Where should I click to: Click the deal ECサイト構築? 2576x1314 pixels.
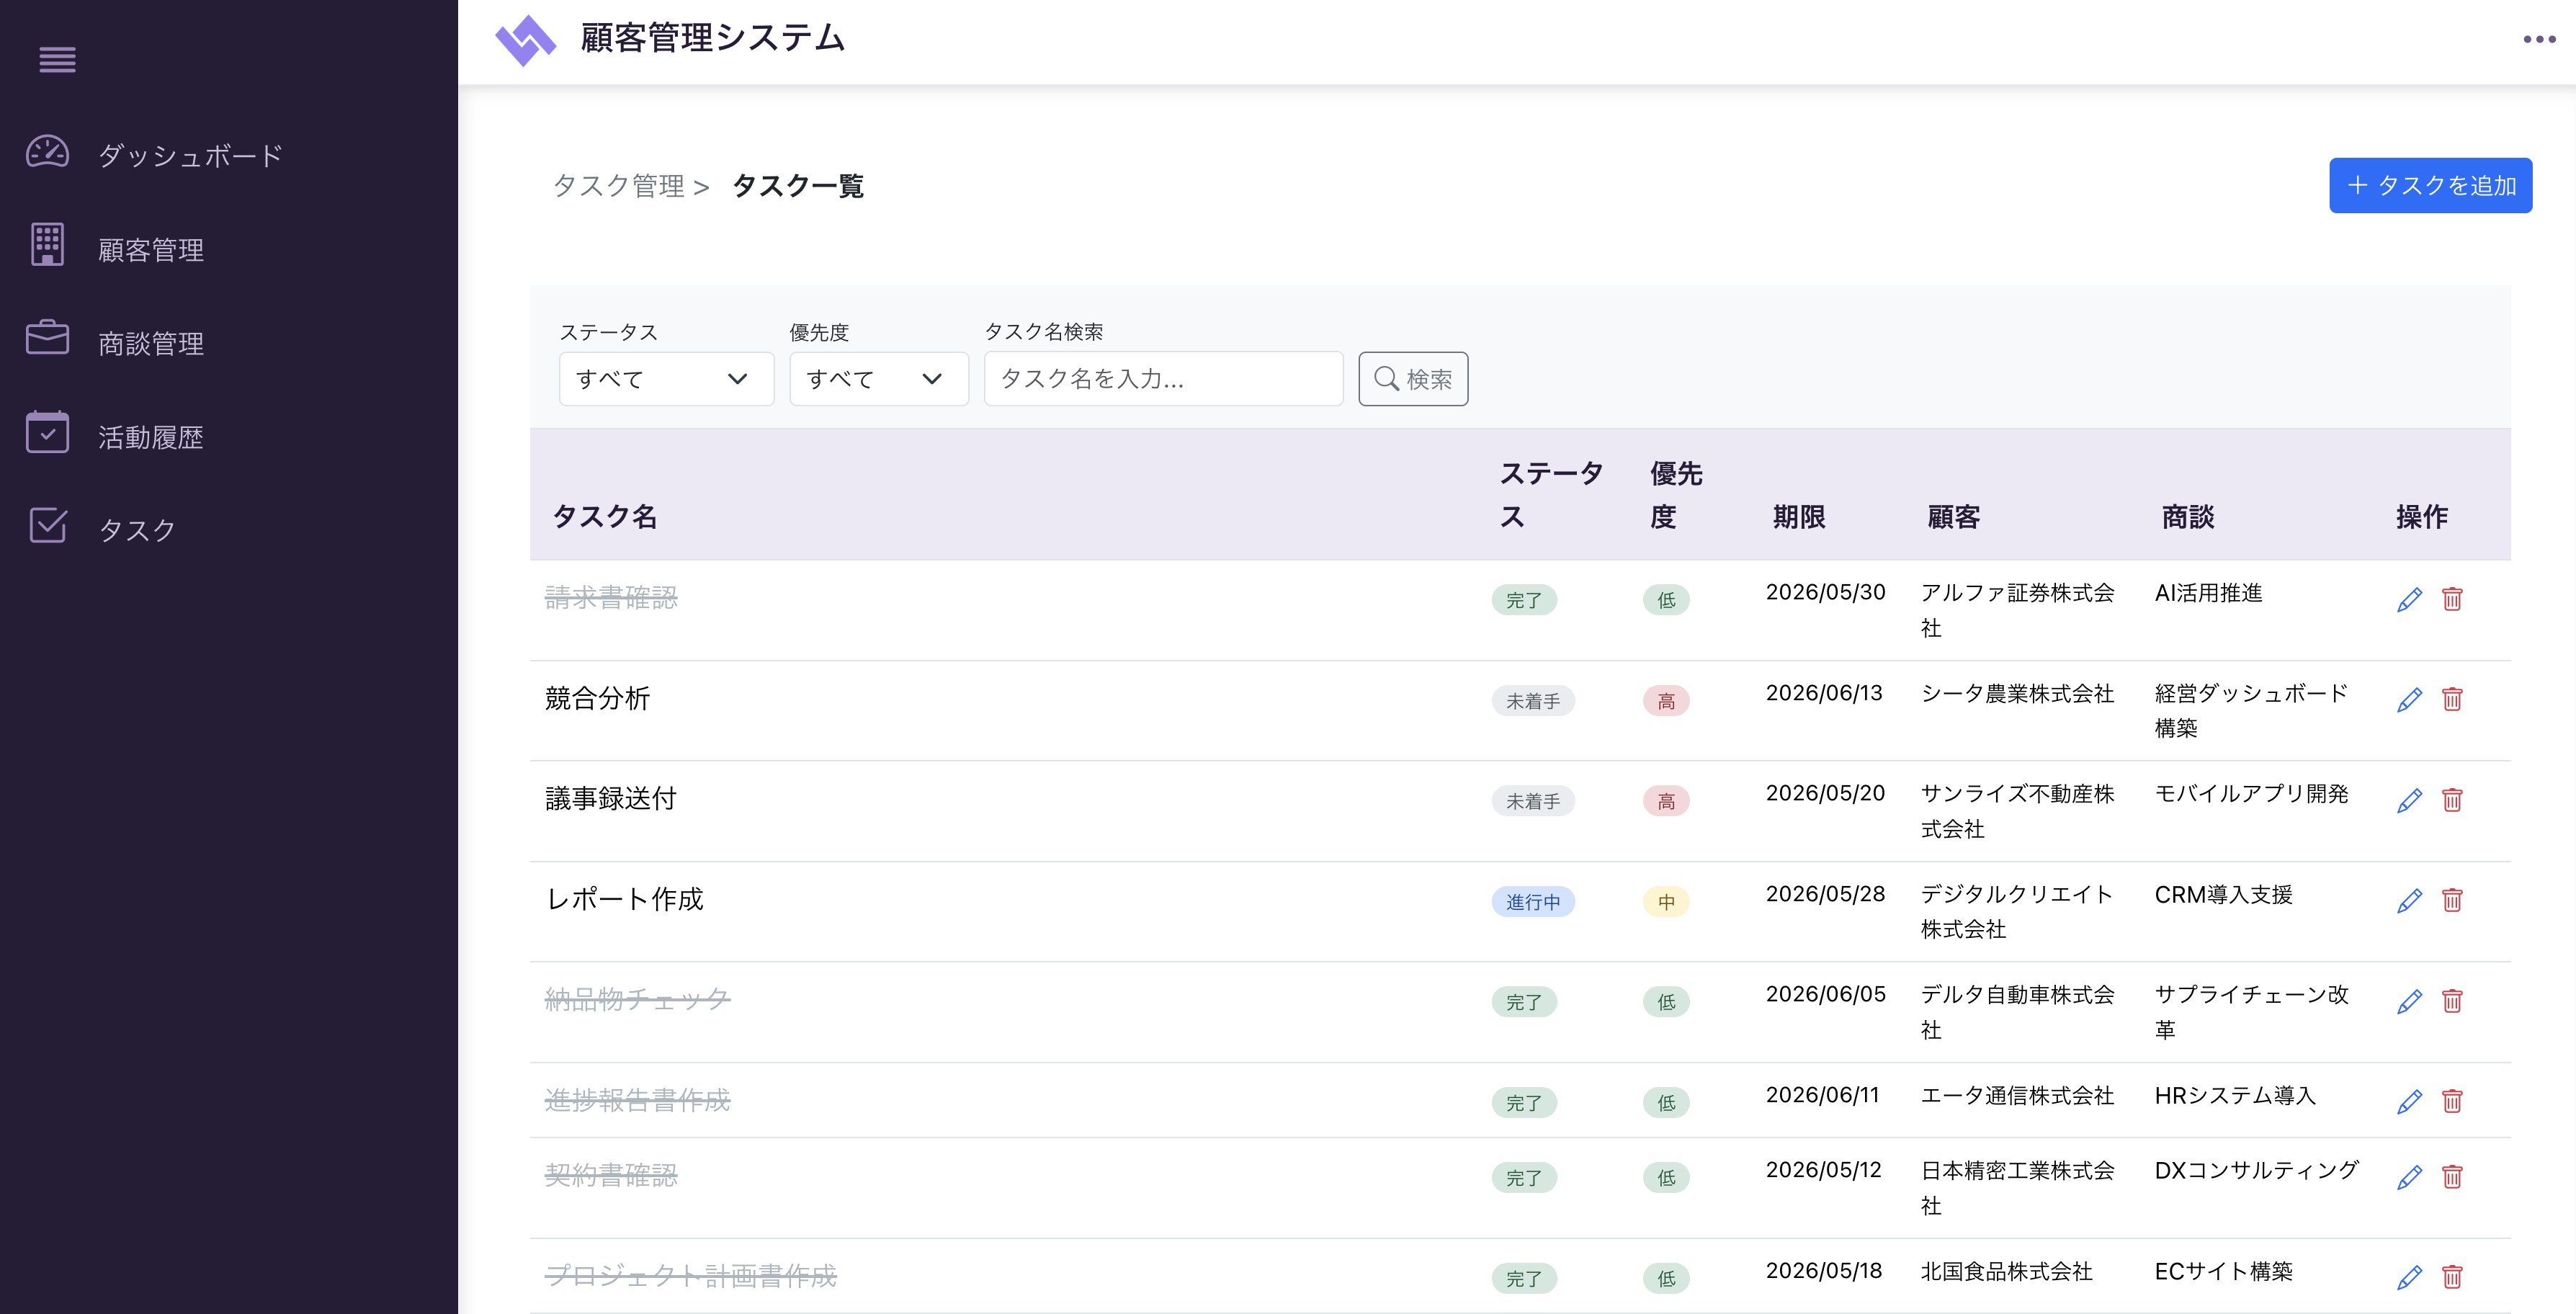pyautogui.click(x=2223, y=1271)
